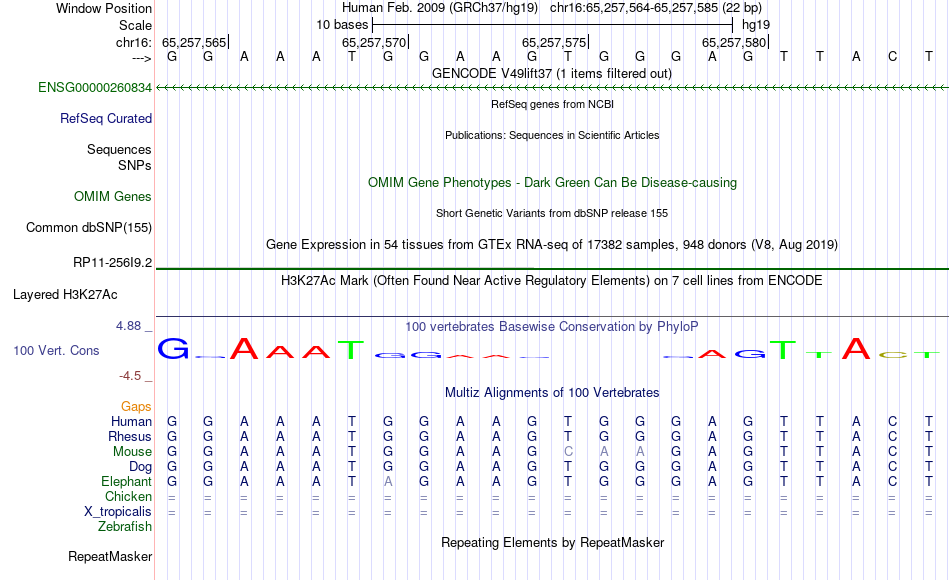Click 100 vertebrates Basewise Conservation title
The width and height of the screenshot is (950, 580).
552,327
